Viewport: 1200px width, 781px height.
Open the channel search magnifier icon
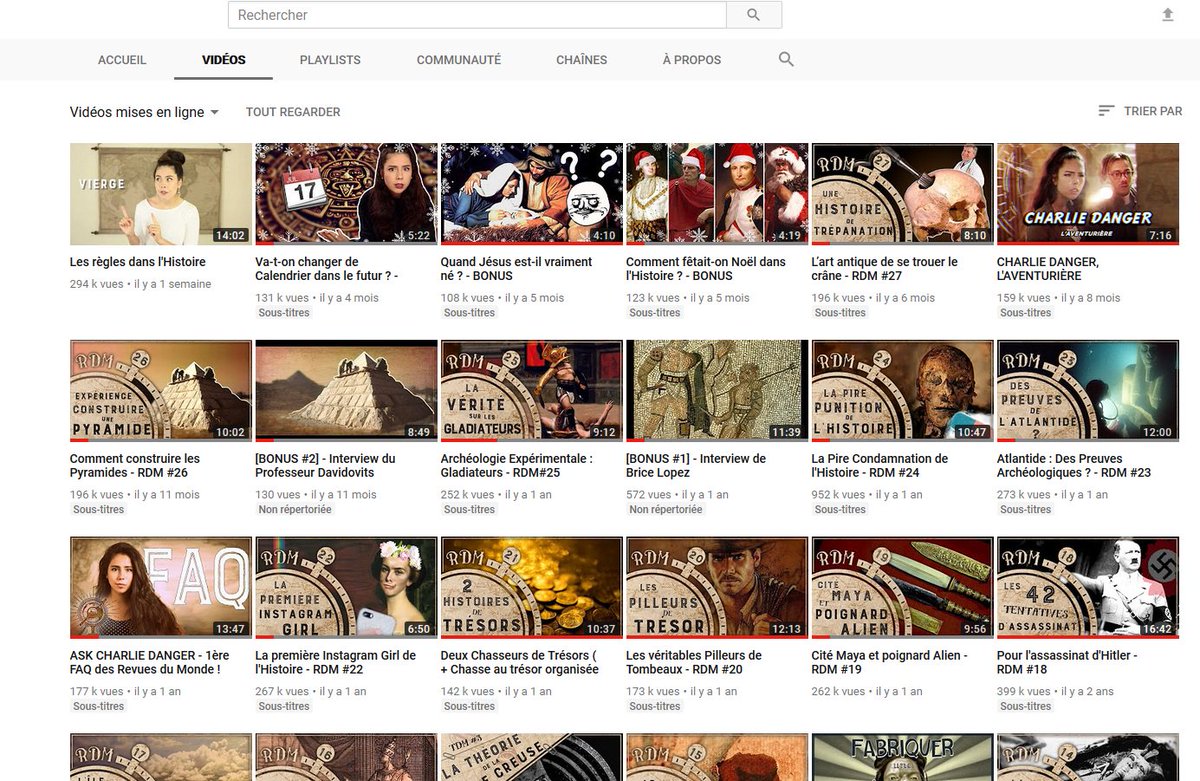(786, 60)
